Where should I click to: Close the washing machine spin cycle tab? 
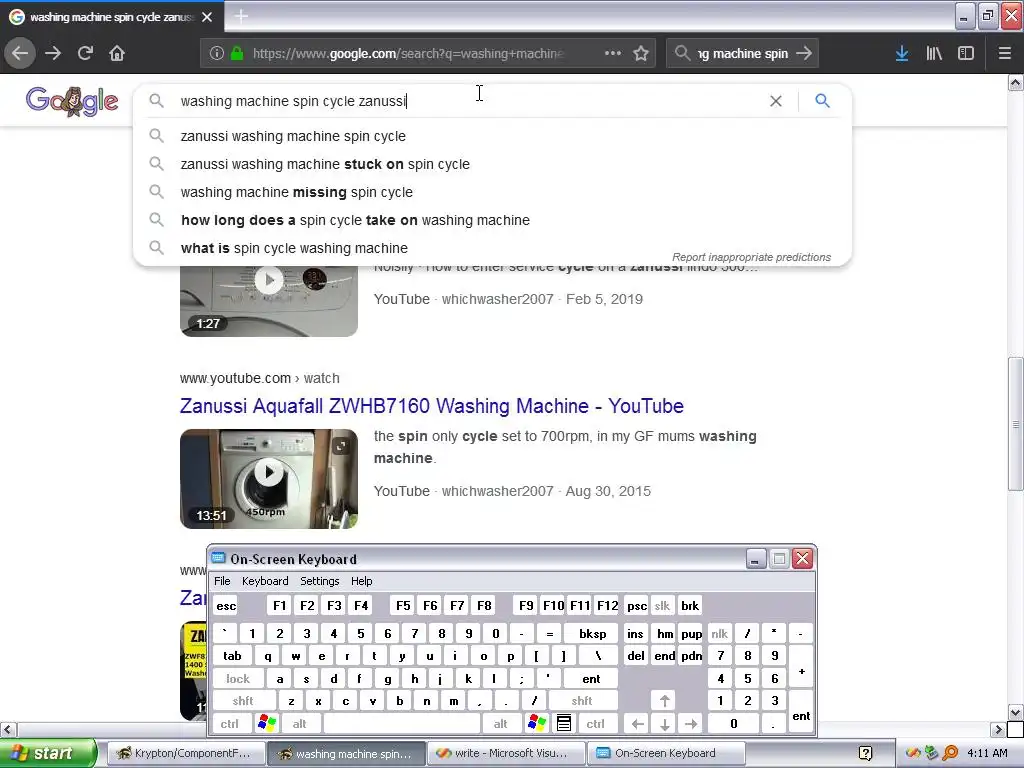click(207, 17)
